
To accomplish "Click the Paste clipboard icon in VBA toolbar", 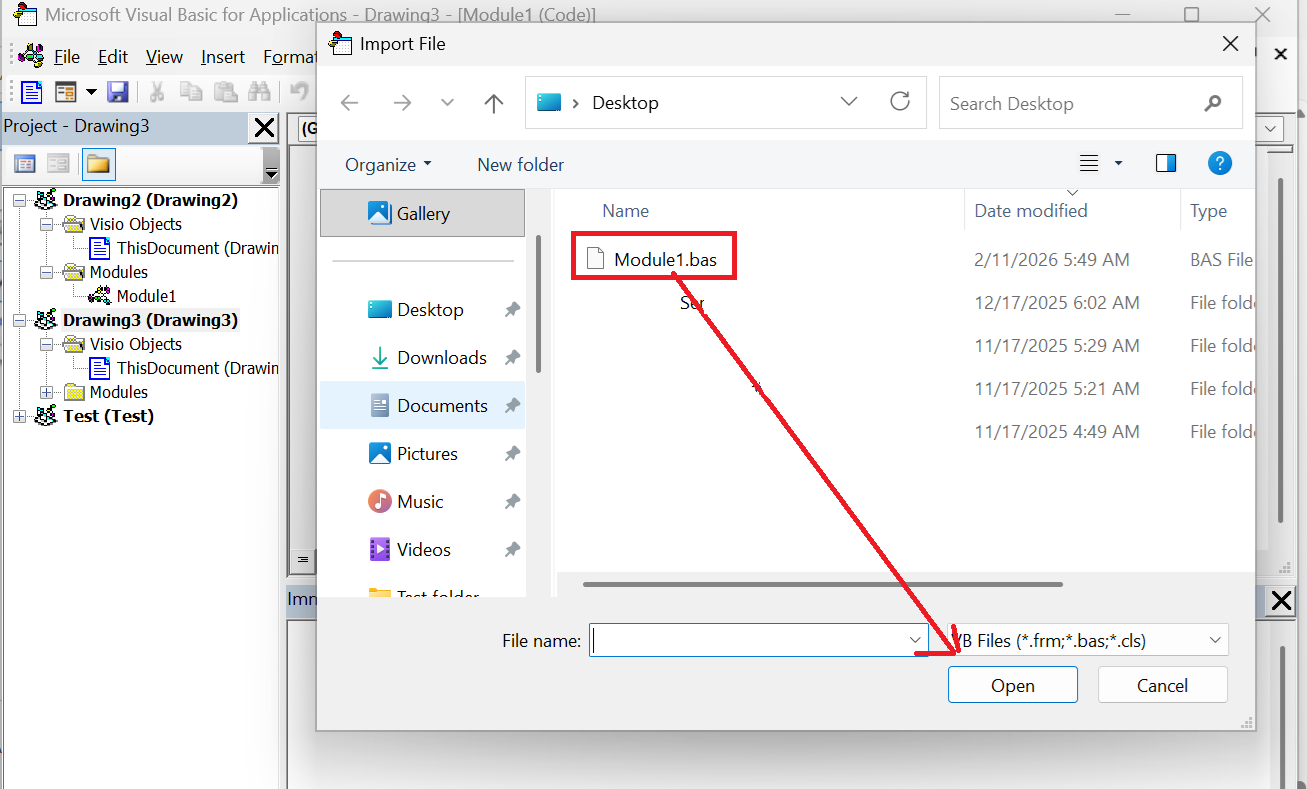I will pos(226,92).
